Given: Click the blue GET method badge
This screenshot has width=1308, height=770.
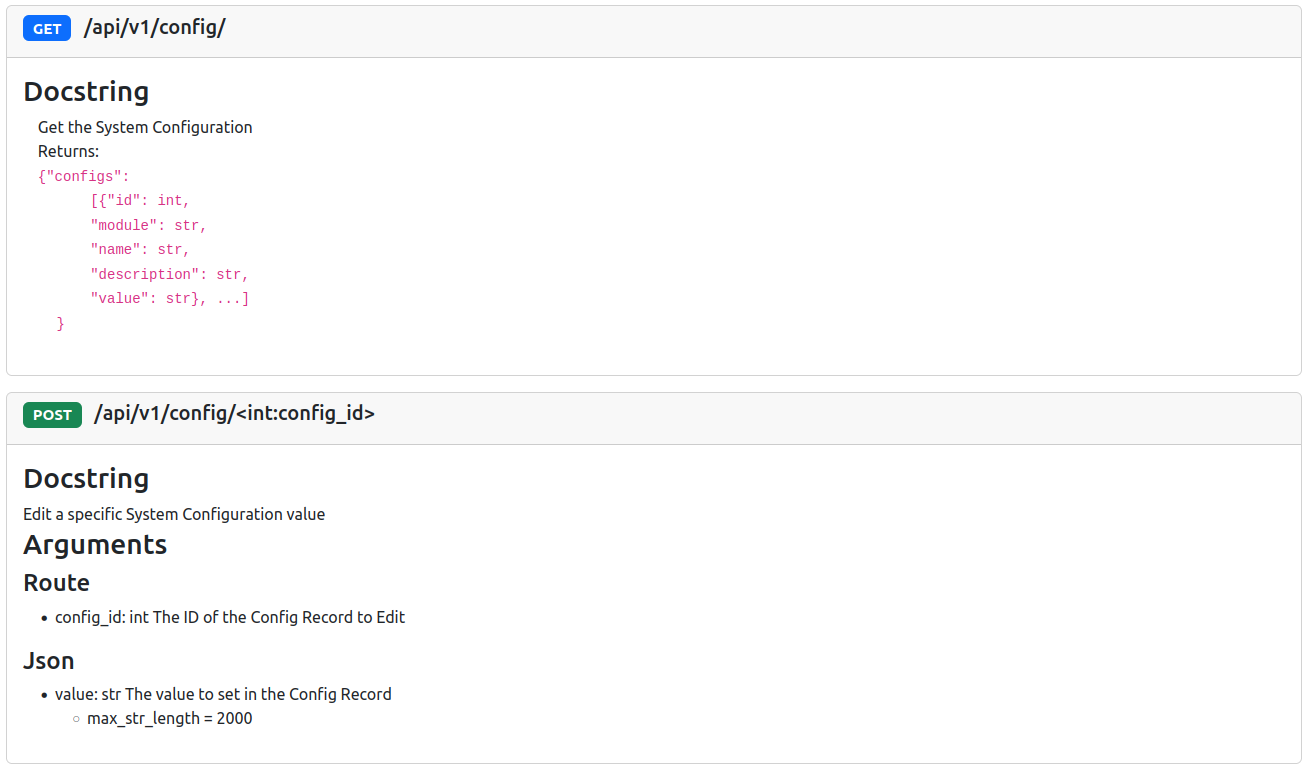Looking at the screenshot, I should [x=47, y=29].
